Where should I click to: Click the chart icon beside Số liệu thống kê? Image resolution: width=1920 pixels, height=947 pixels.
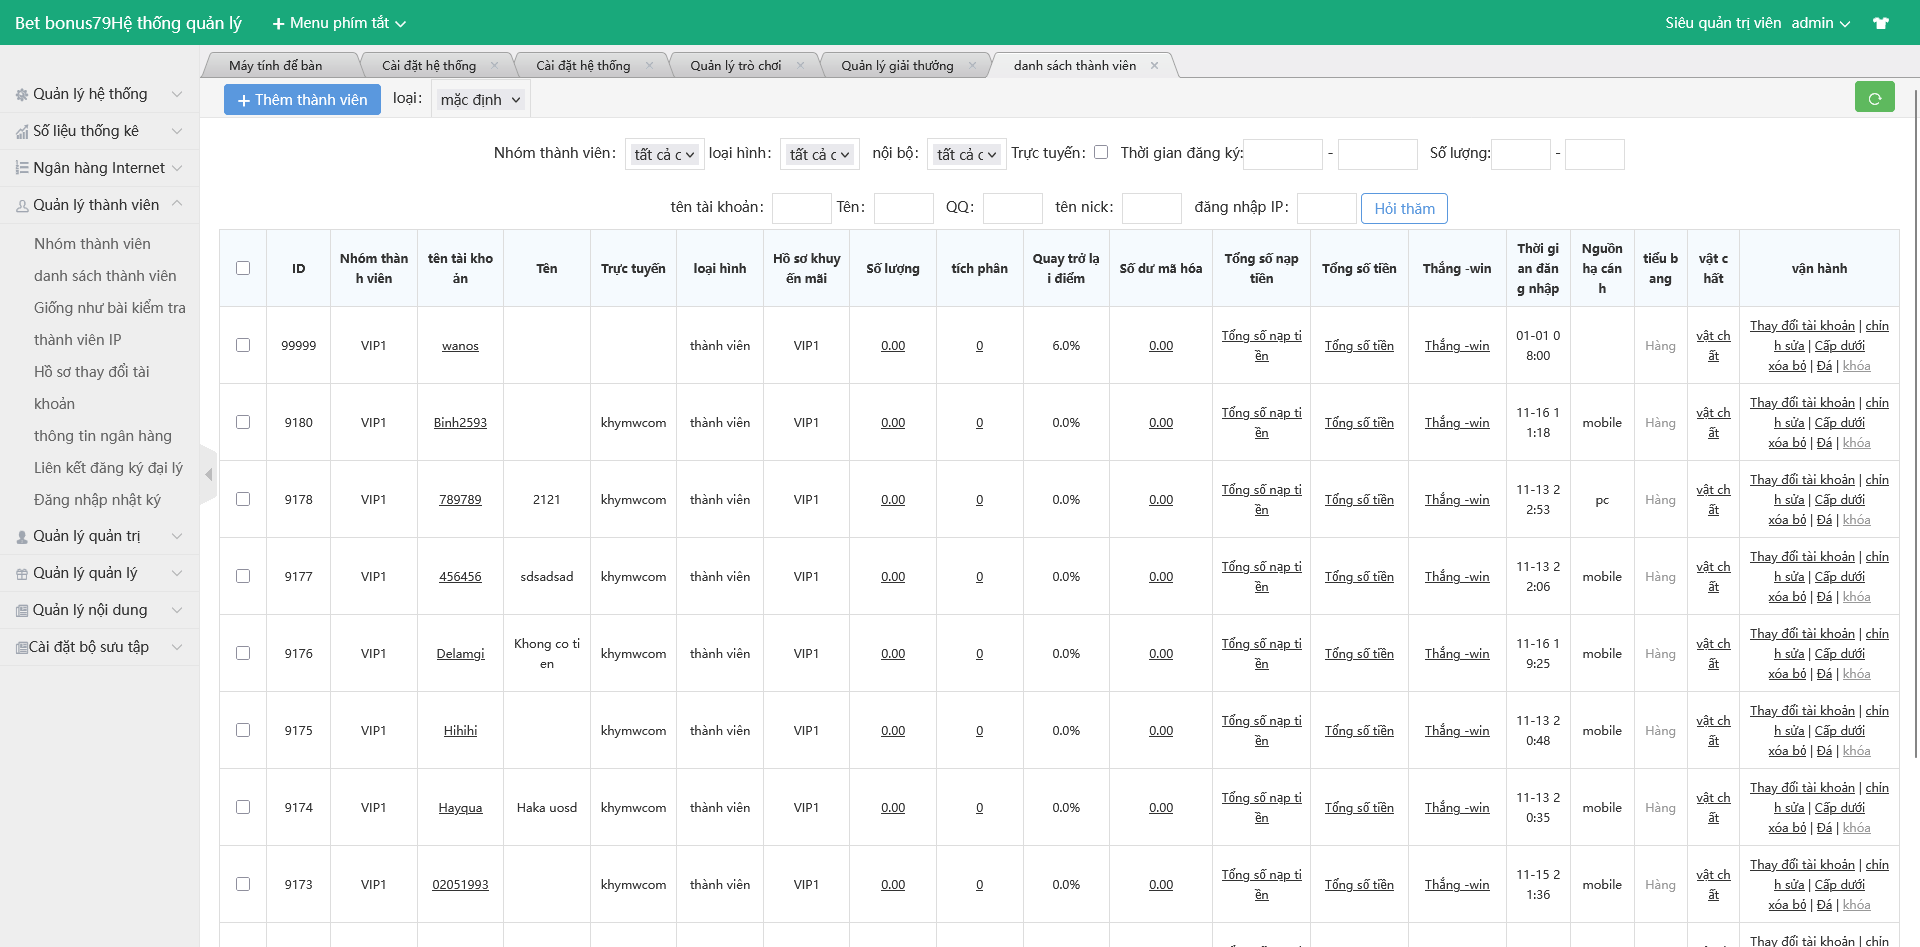[x=21, y=132]
